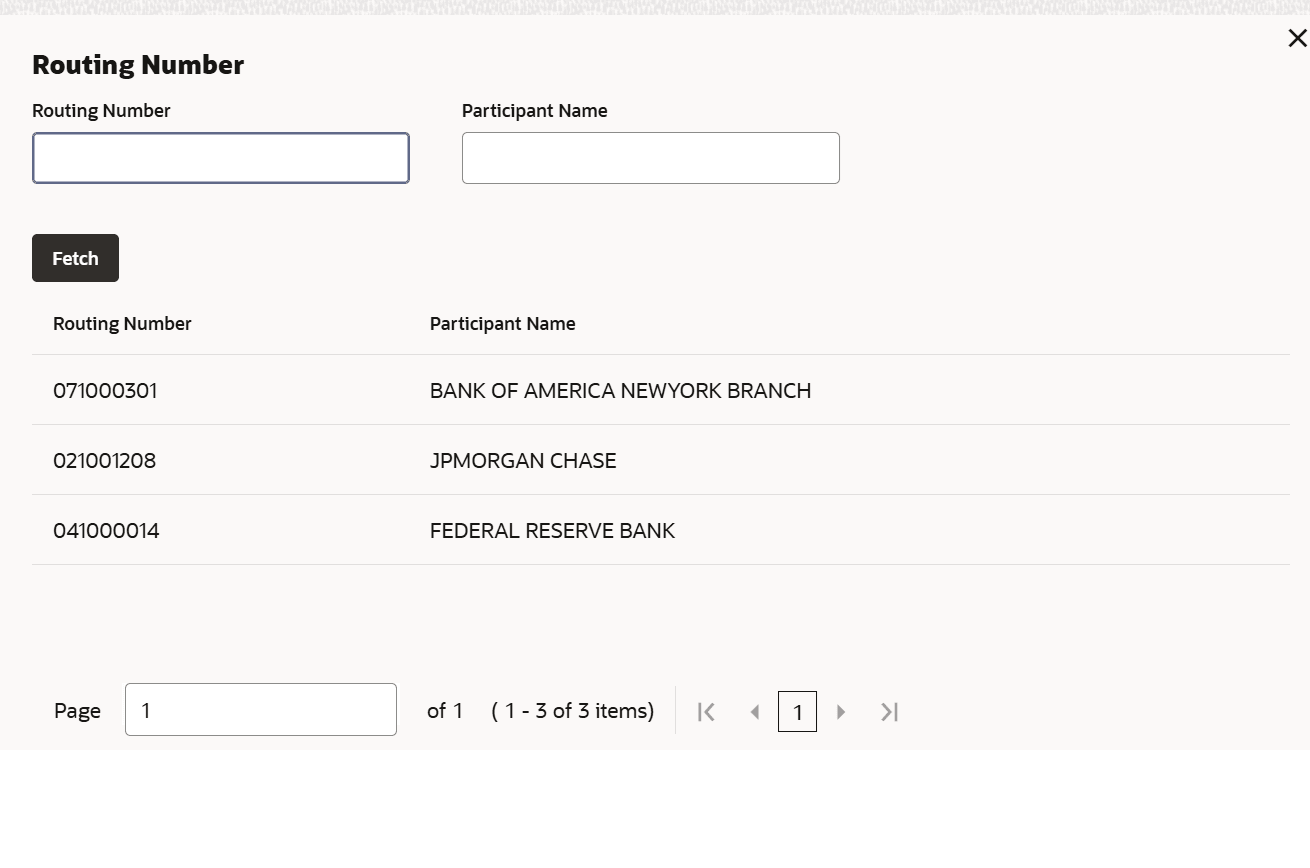The width and height of the screenshot is (1310, 868).
Task: Go to previous page arrow
Action: coord(755,712)
